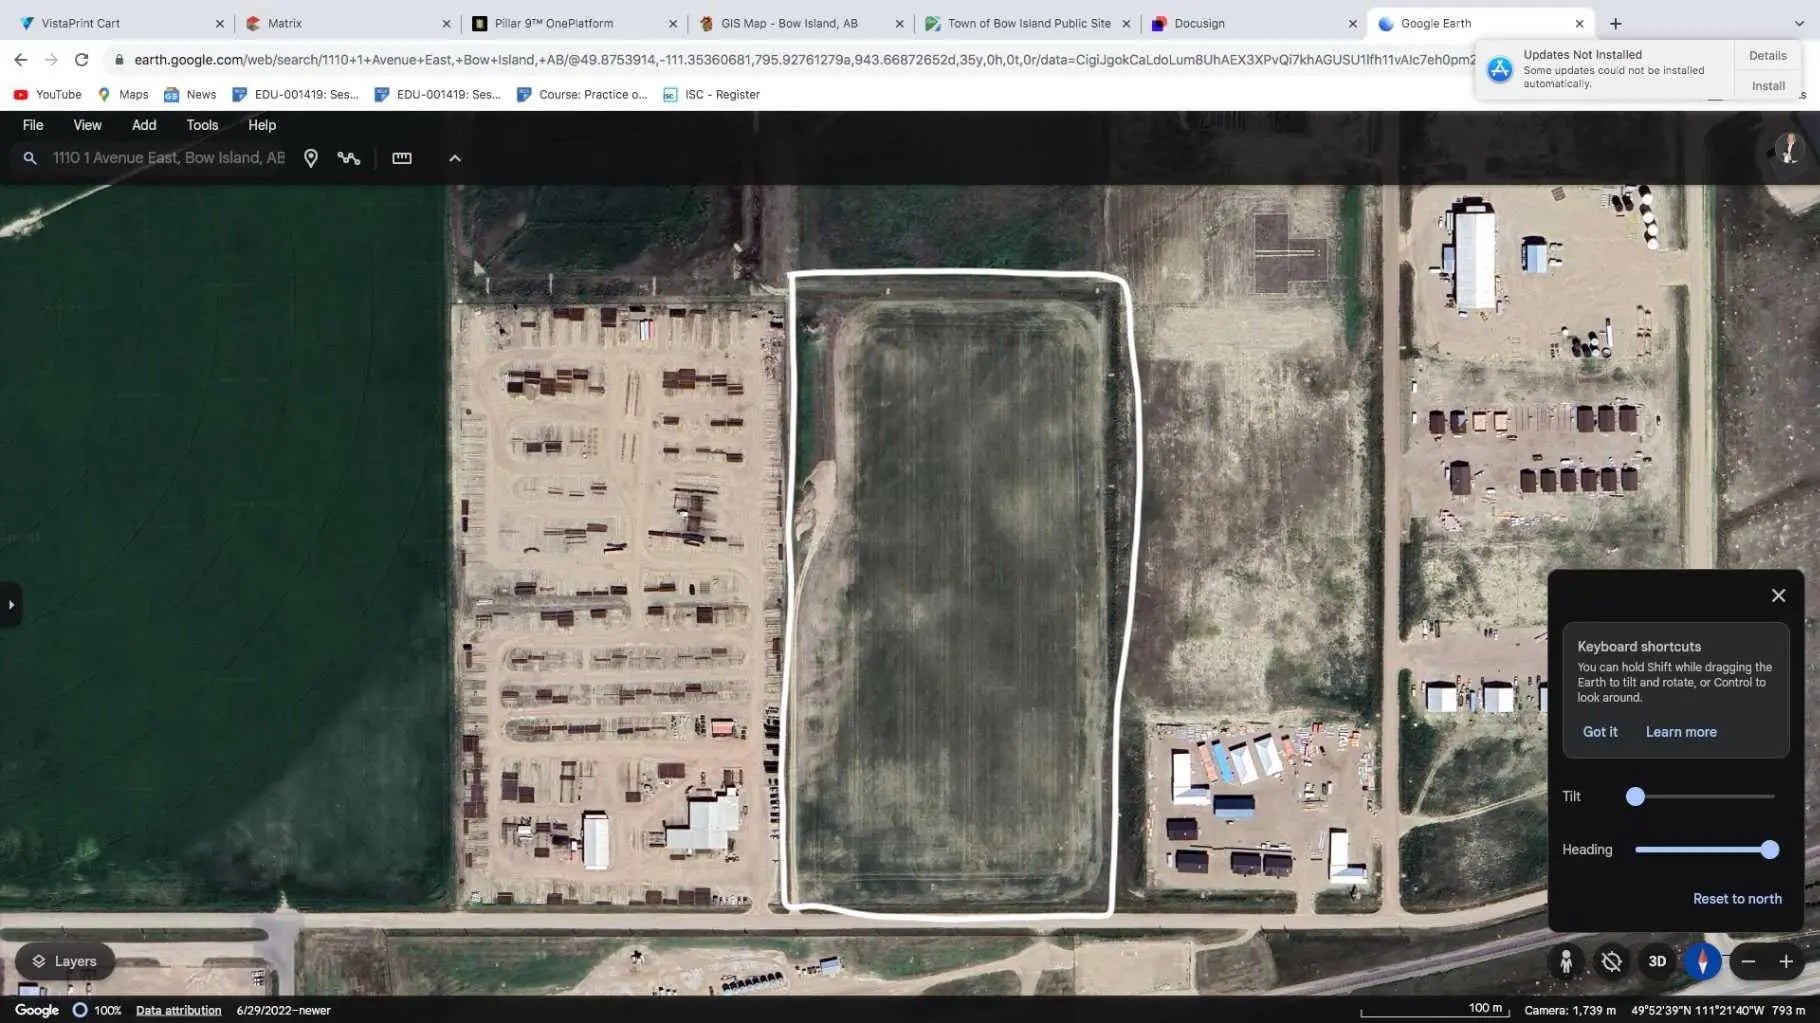This screenshot has height=1023, width=1820.
Task: Collapse the toolbar with the up chevron
Action: (455, 158)
